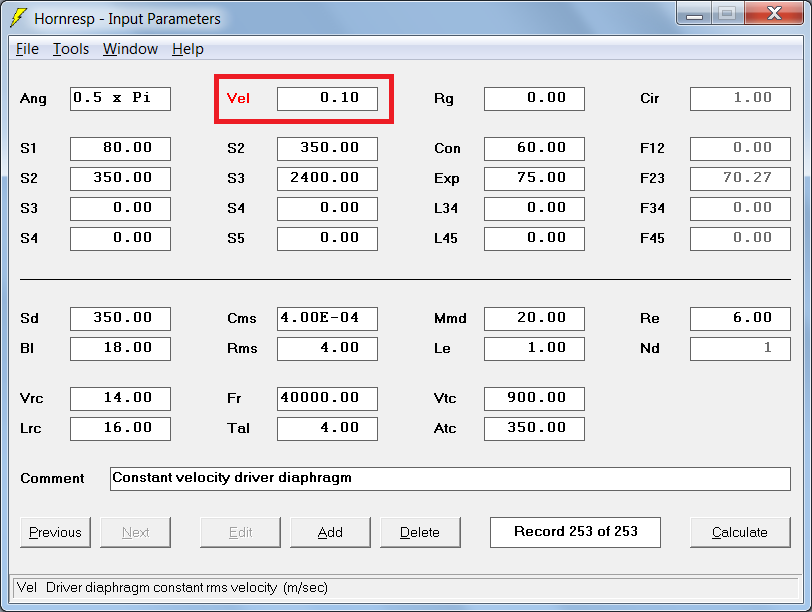Click the Rg value field

pyautogui.click(x=534, y=99)
